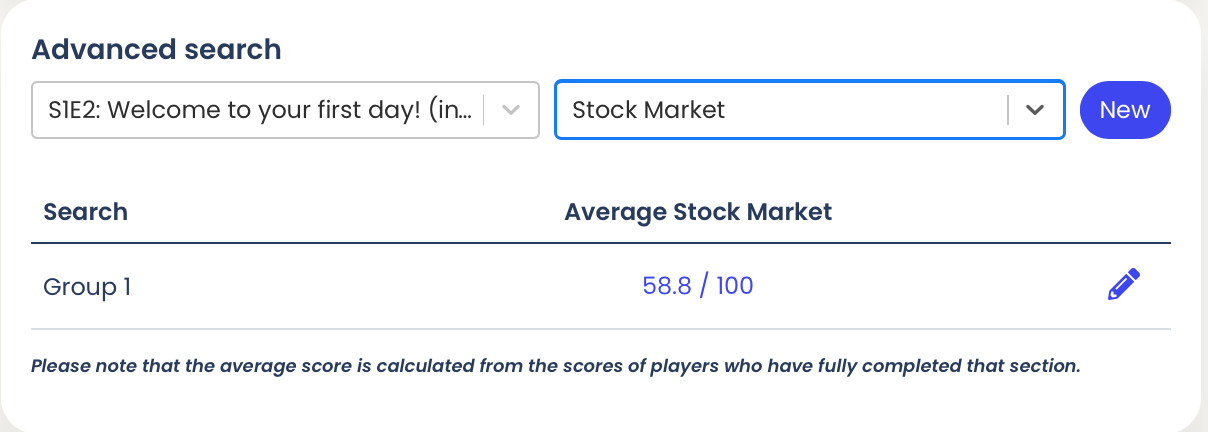Edit Group 1 with the pencil icon
The width and height of the screenshot is (1208, 432).
click(x=1124, y=285)
